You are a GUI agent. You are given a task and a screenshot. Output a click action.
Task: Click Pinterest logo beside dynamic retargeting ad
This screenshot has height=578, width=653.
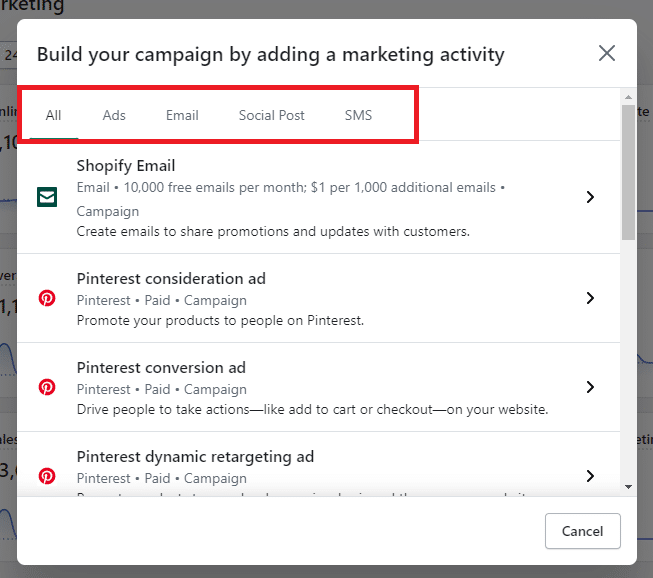47,476
